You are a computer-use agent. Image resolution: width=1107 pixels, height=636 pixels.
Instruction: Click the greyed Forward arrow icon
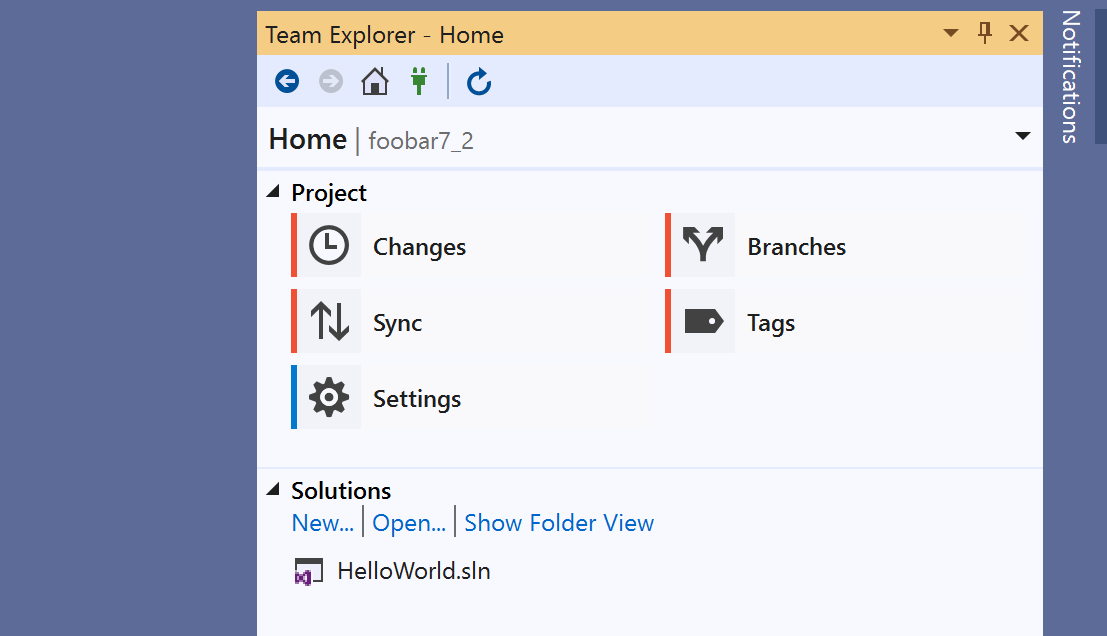(x=330, y=81)
